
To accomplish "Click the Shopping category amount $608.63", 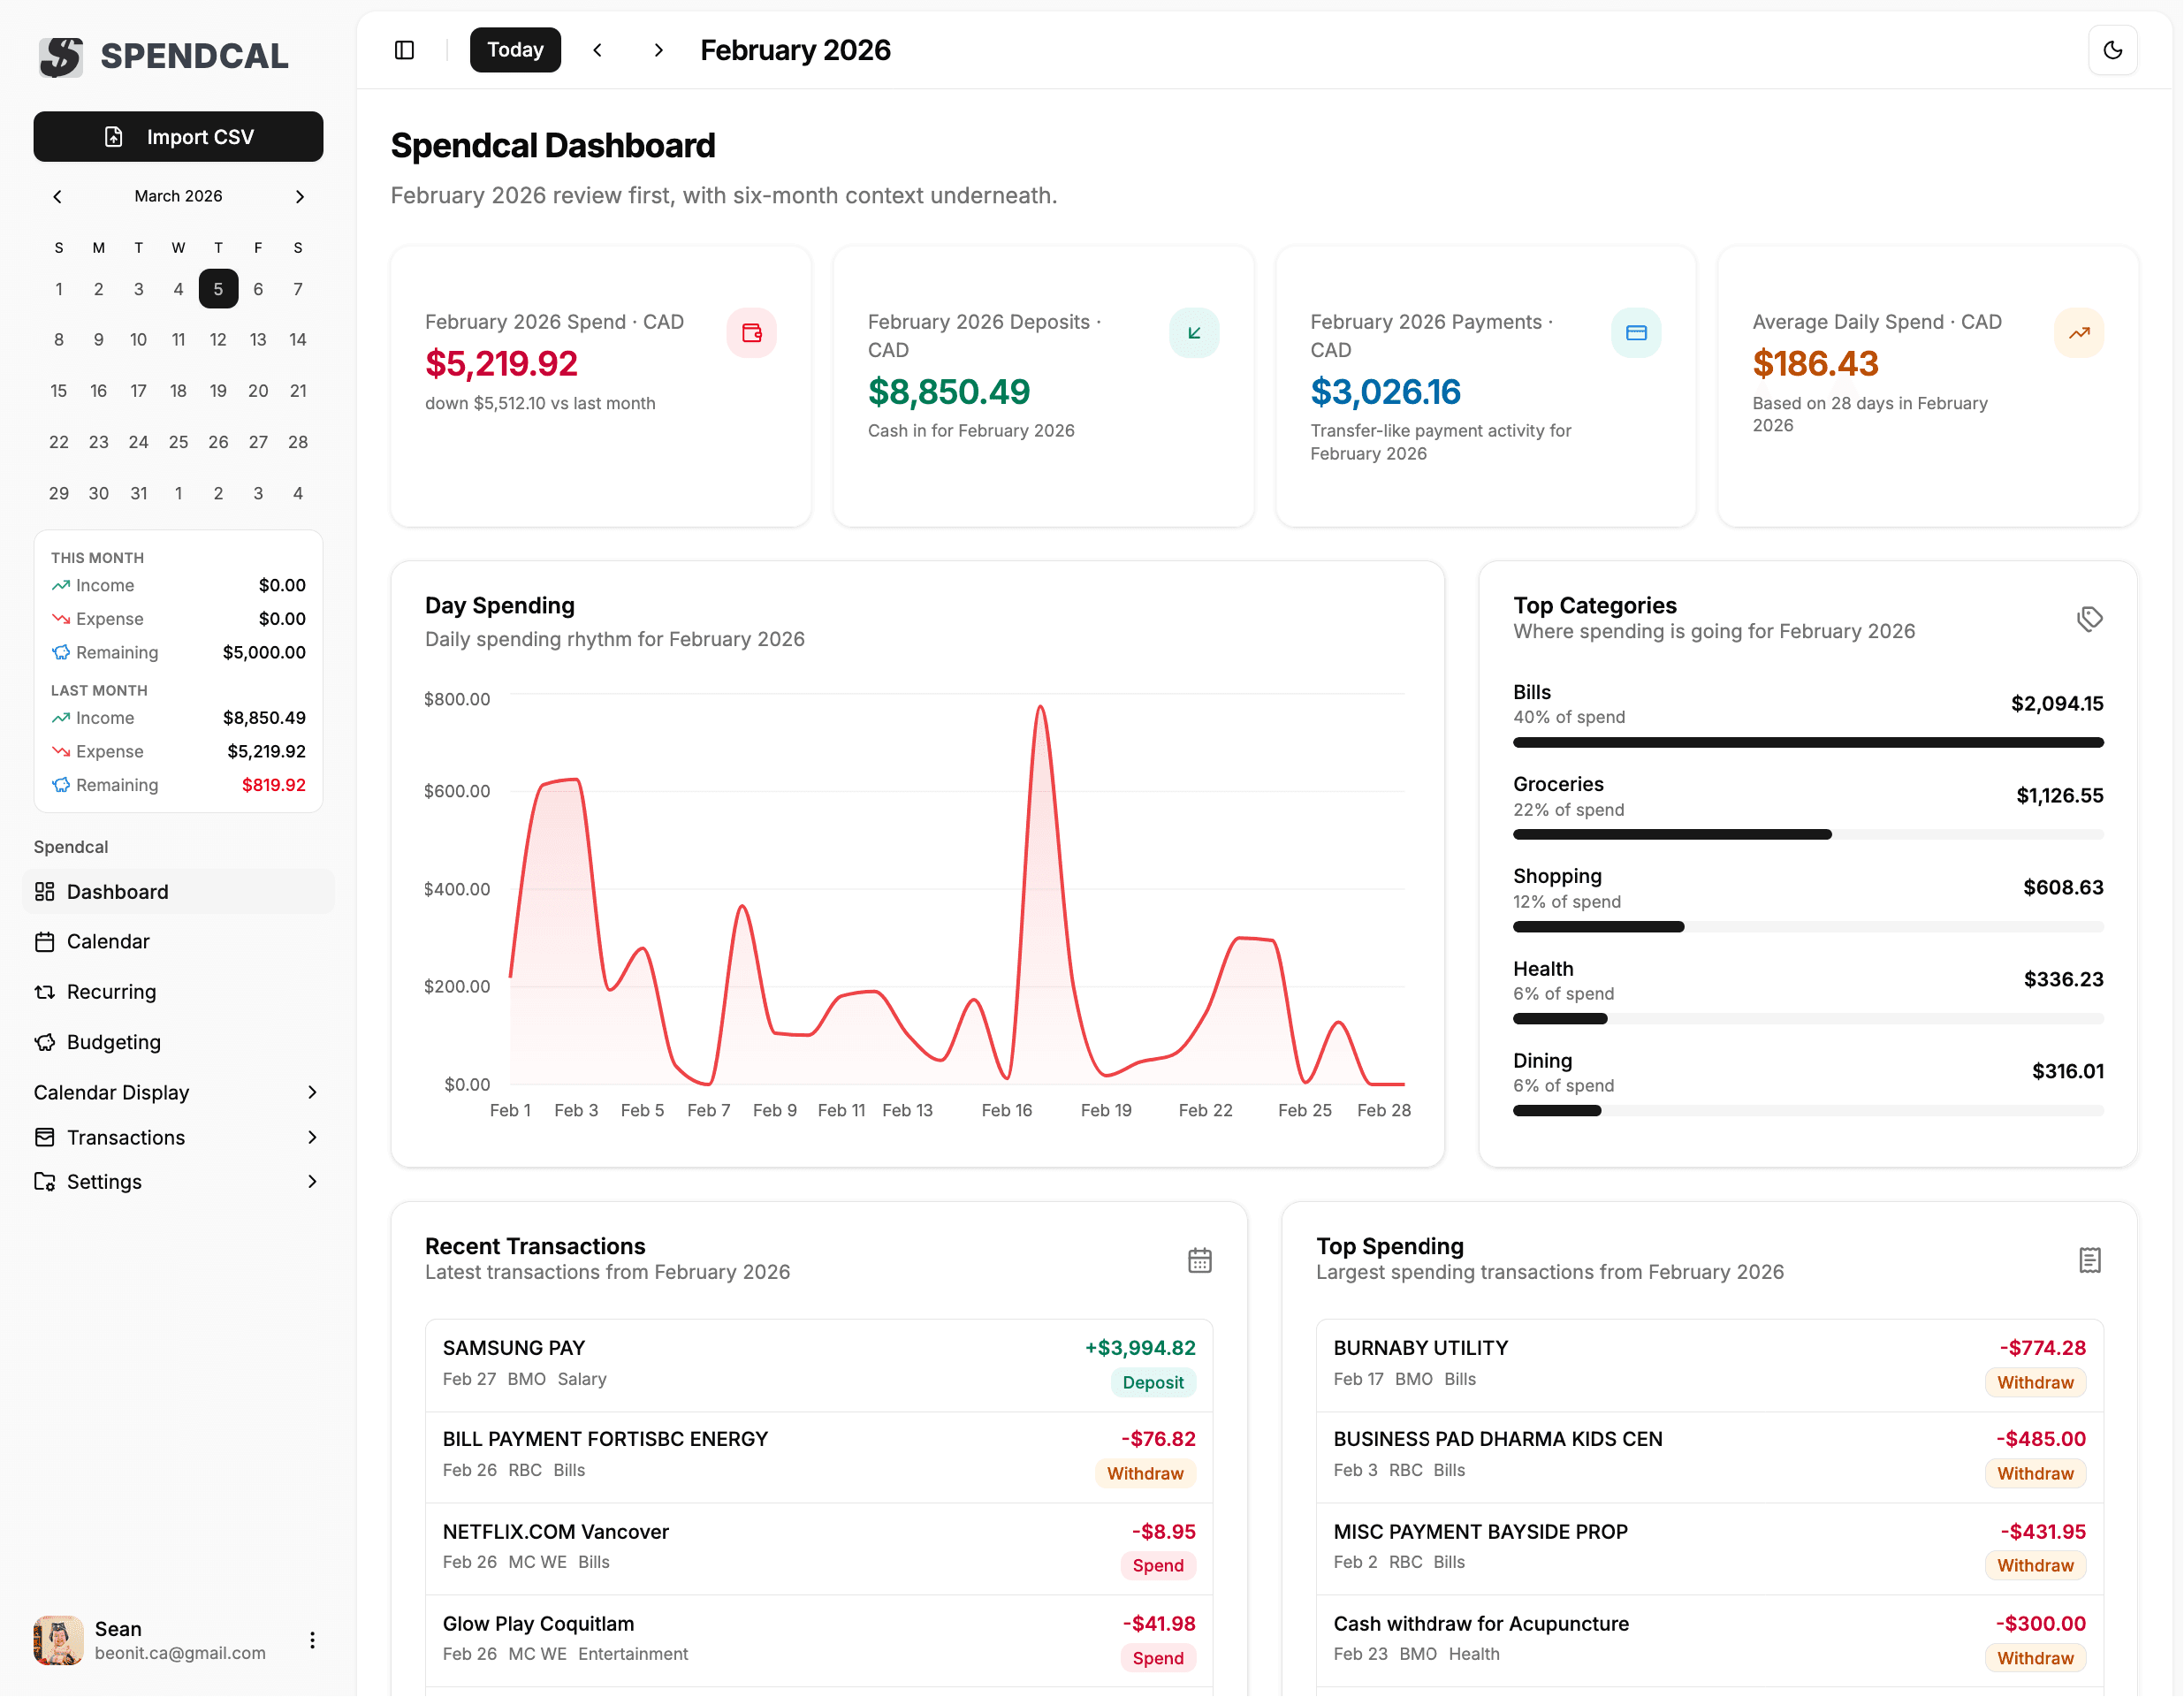I will (x=2063, y=888).
